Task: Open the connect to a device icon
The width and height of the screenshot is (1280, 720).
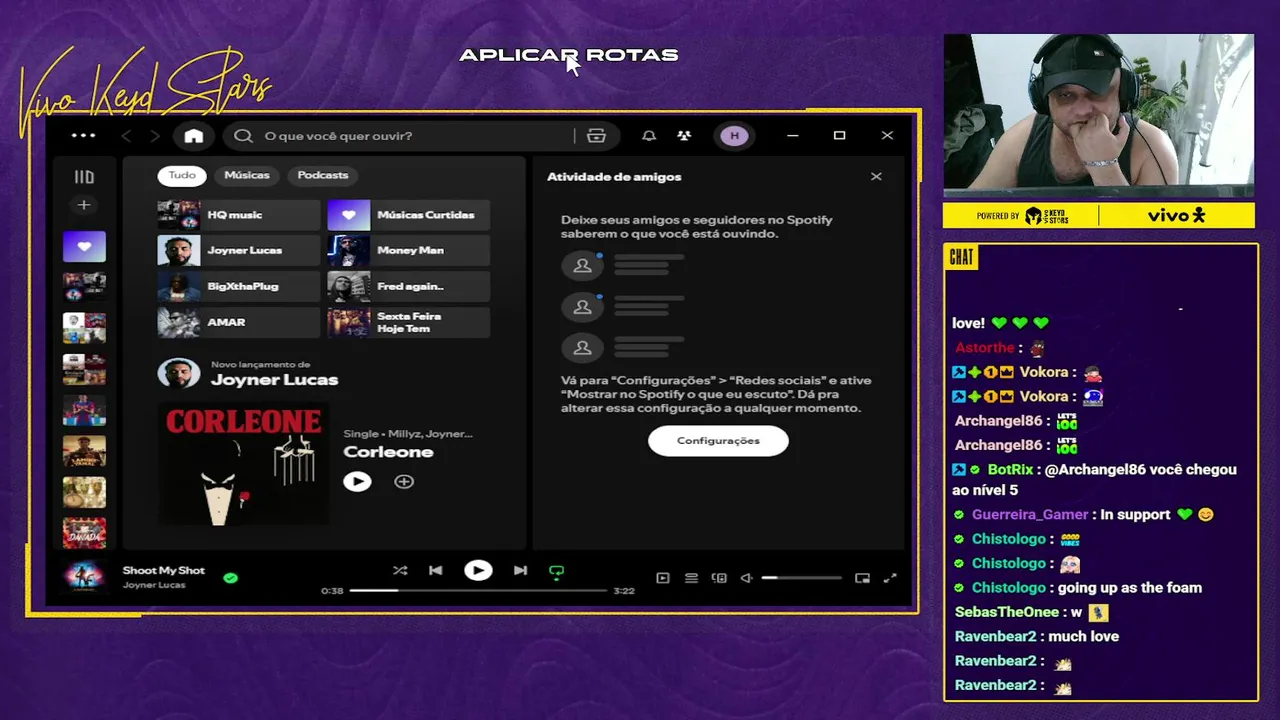Action: coord(719,578)
